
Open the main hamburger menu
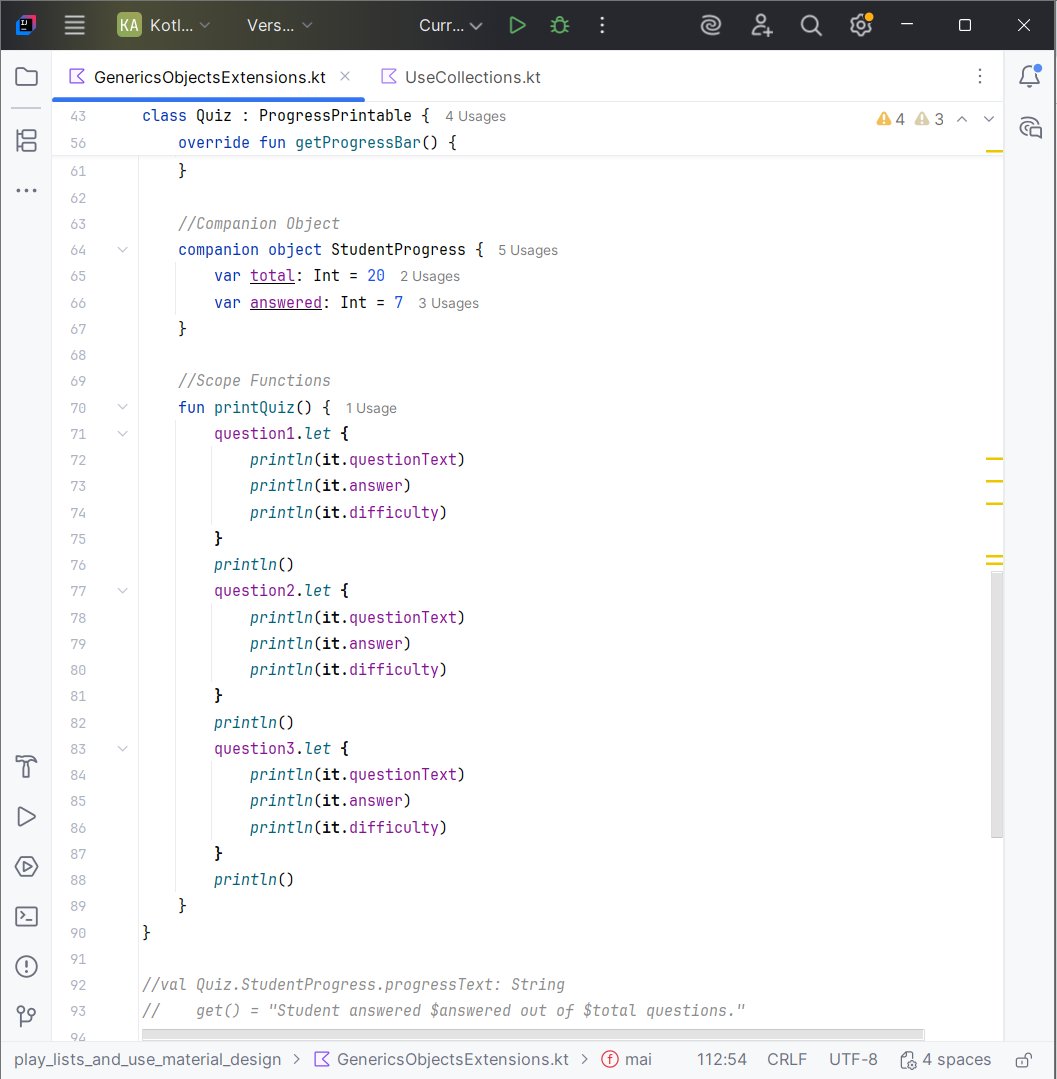(x=74, y=25)
